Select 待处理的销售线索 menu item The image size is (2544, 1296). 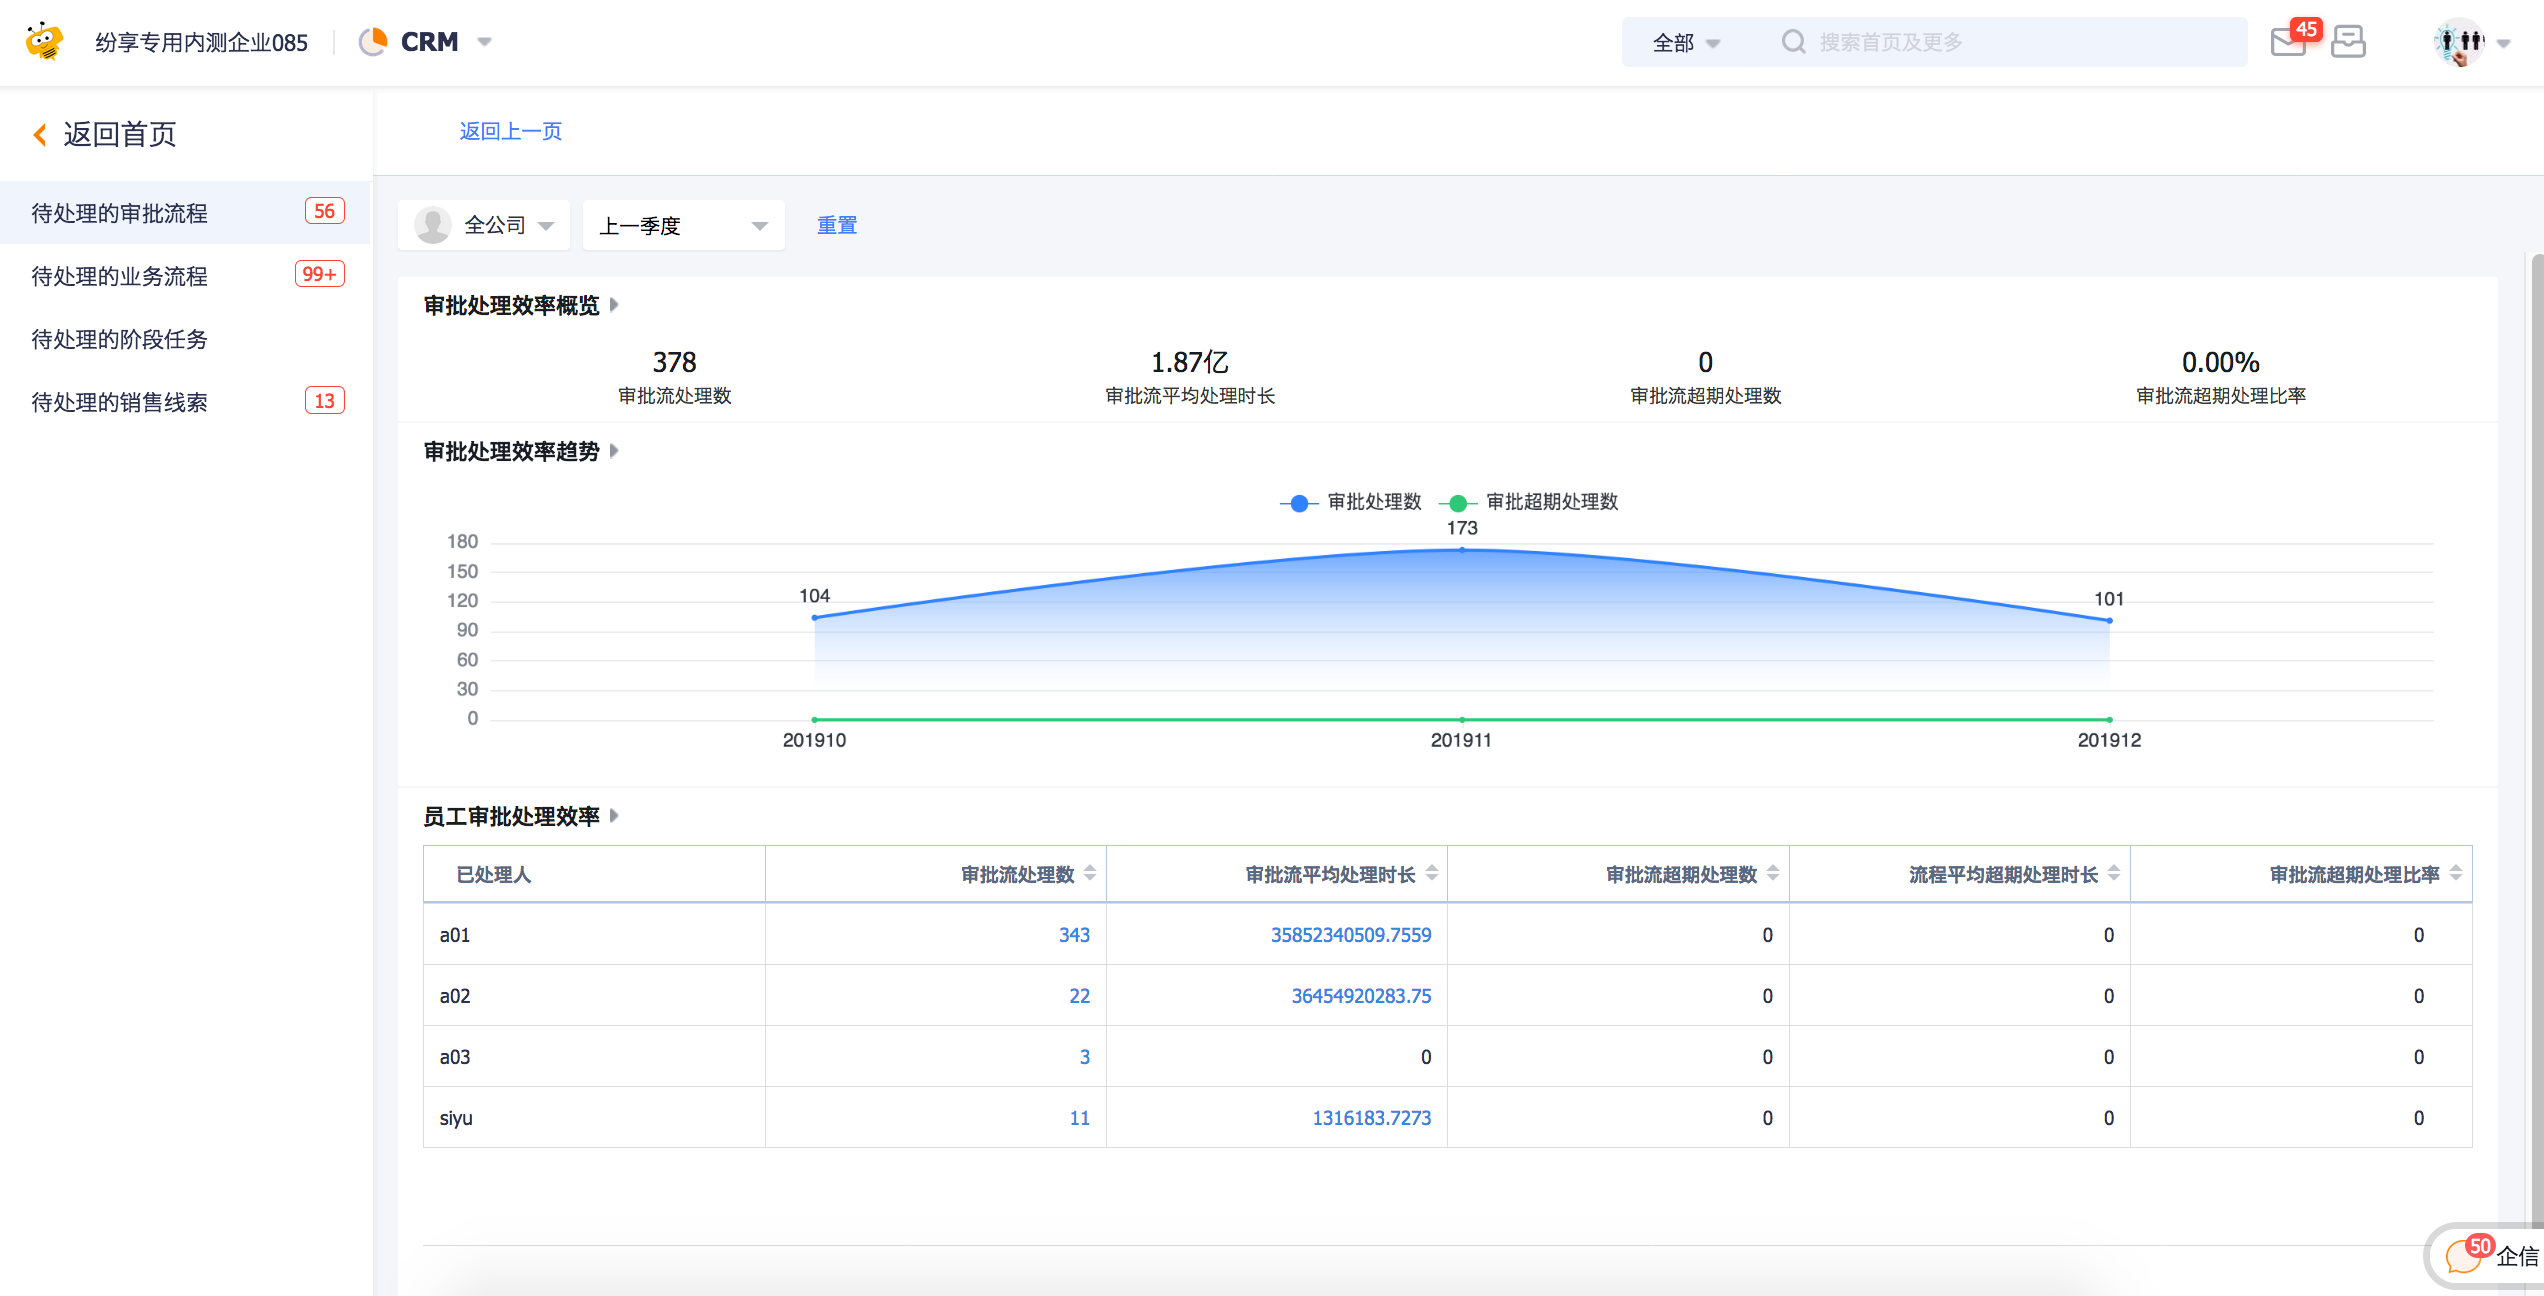(x=185, y=401)
